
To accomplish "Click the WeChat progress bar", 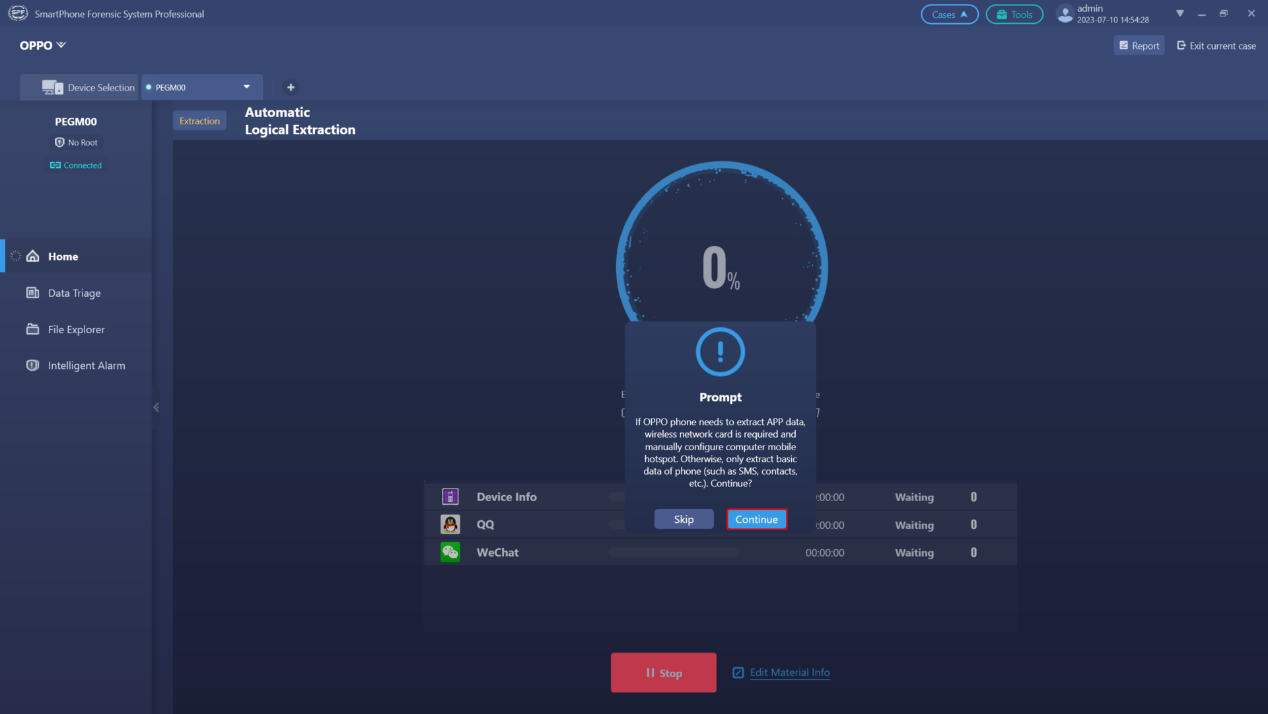I will tap(673, 552).
